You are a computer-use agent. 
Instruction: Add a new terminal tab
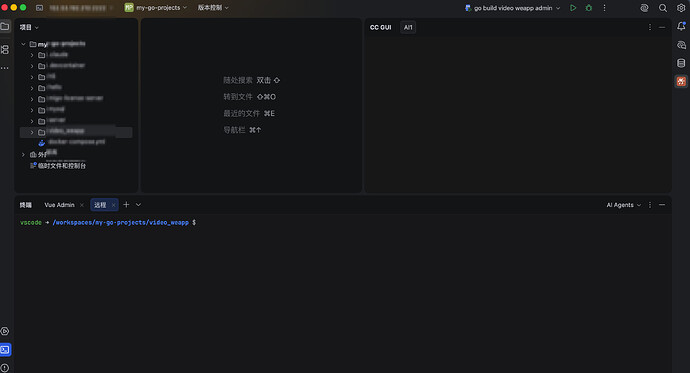pos(126,205)
